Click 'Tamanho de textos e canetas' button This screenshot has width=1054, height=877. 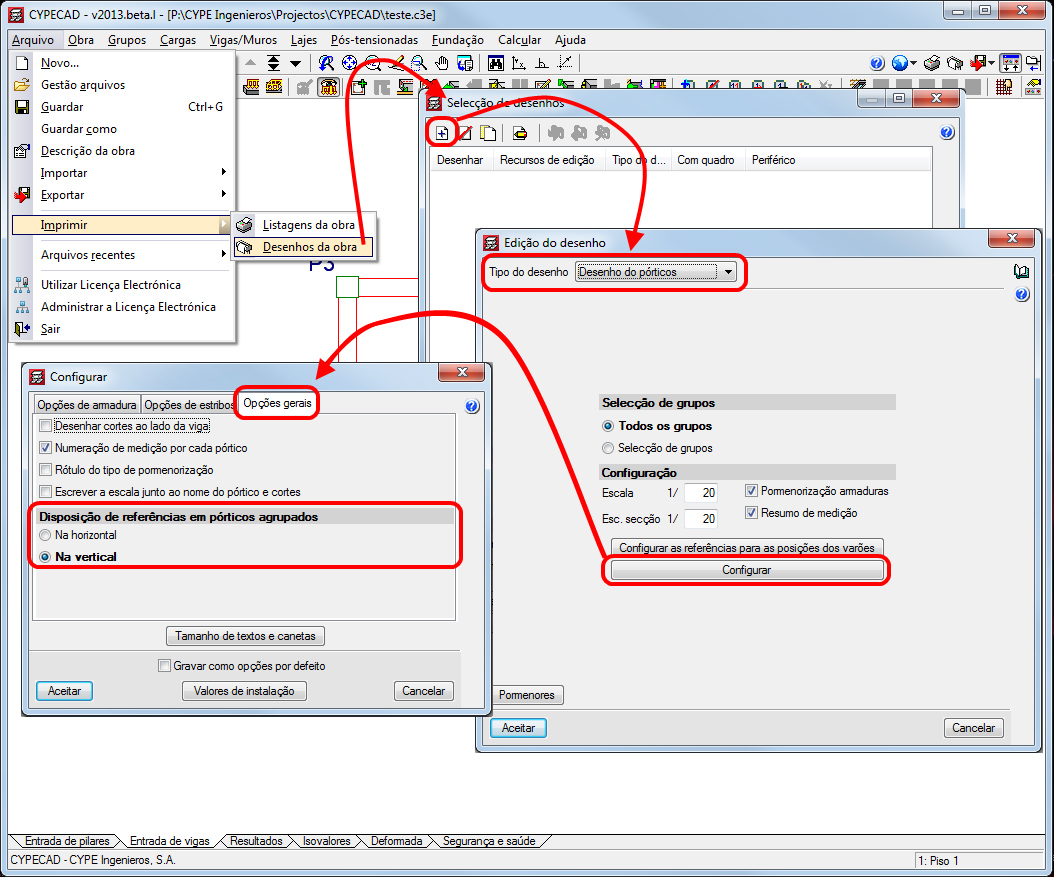245,636
